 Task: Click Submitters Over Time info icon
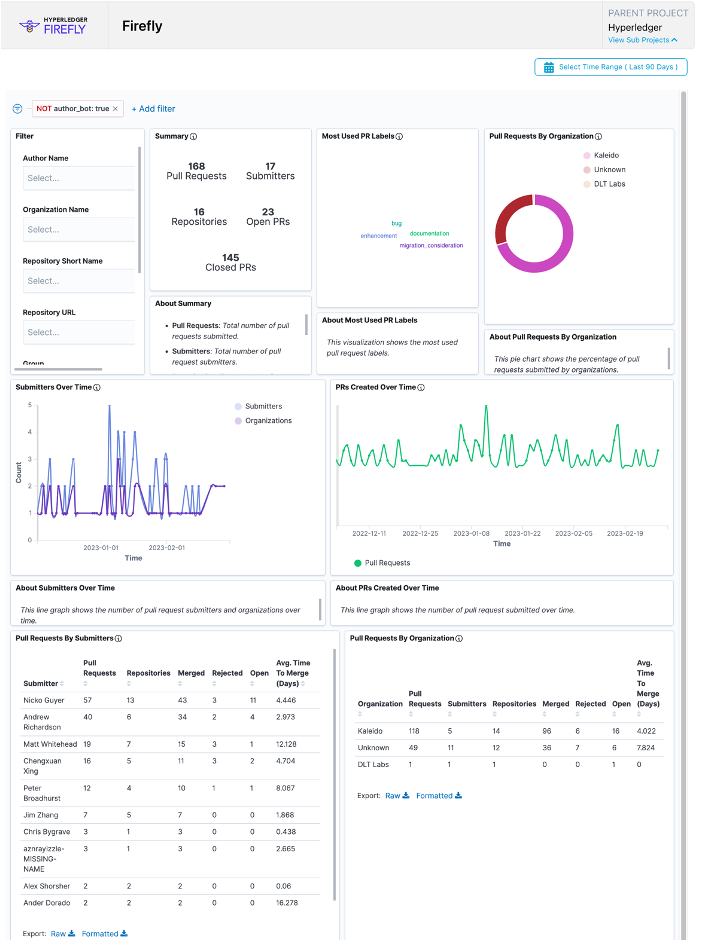97,387
